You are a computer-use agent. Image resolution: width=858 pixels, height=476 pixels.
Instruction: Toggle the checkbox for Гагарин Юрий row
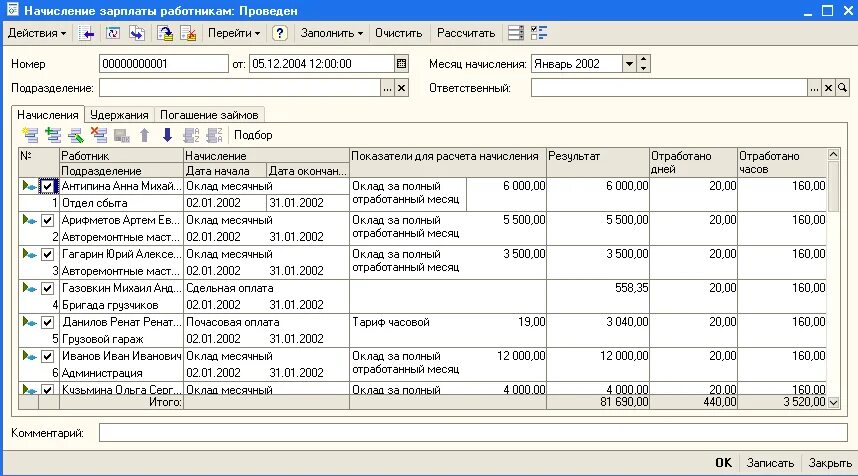coord(48,254)
